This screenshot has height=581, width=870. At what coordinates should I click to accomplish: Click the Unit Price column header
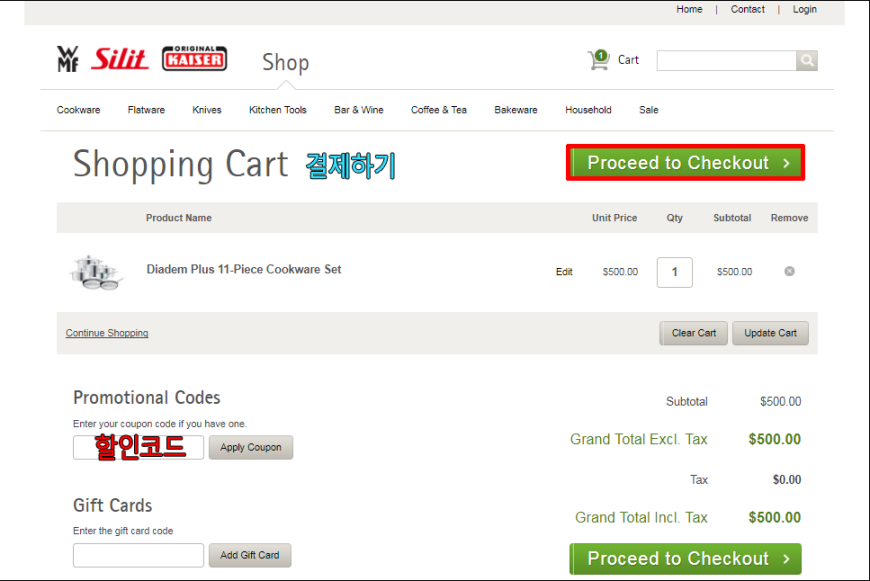pyautogui.click(x=614, y=218)
